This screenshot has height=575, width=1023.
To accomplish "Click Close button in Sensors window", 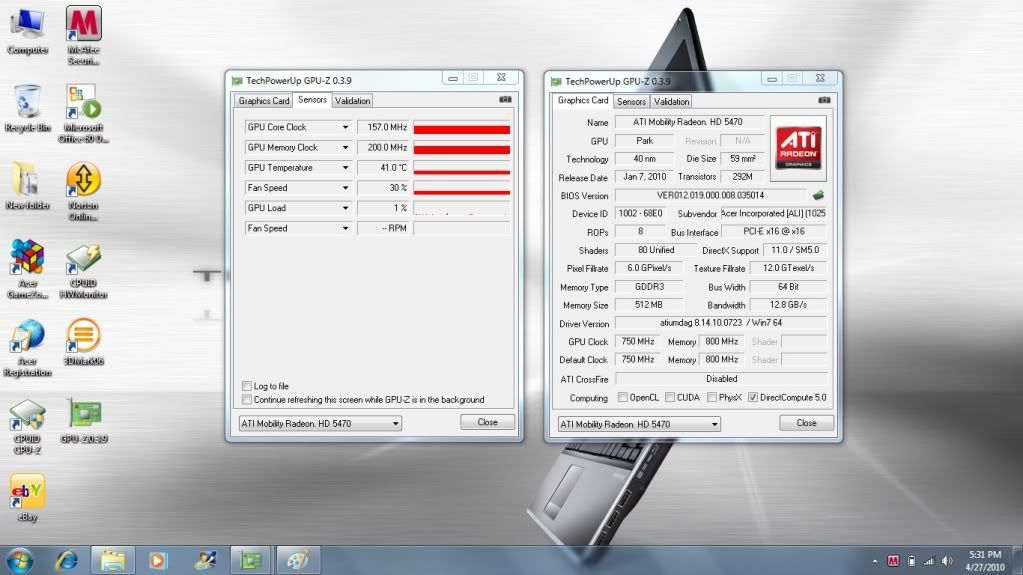I will (x=487, y=422).
